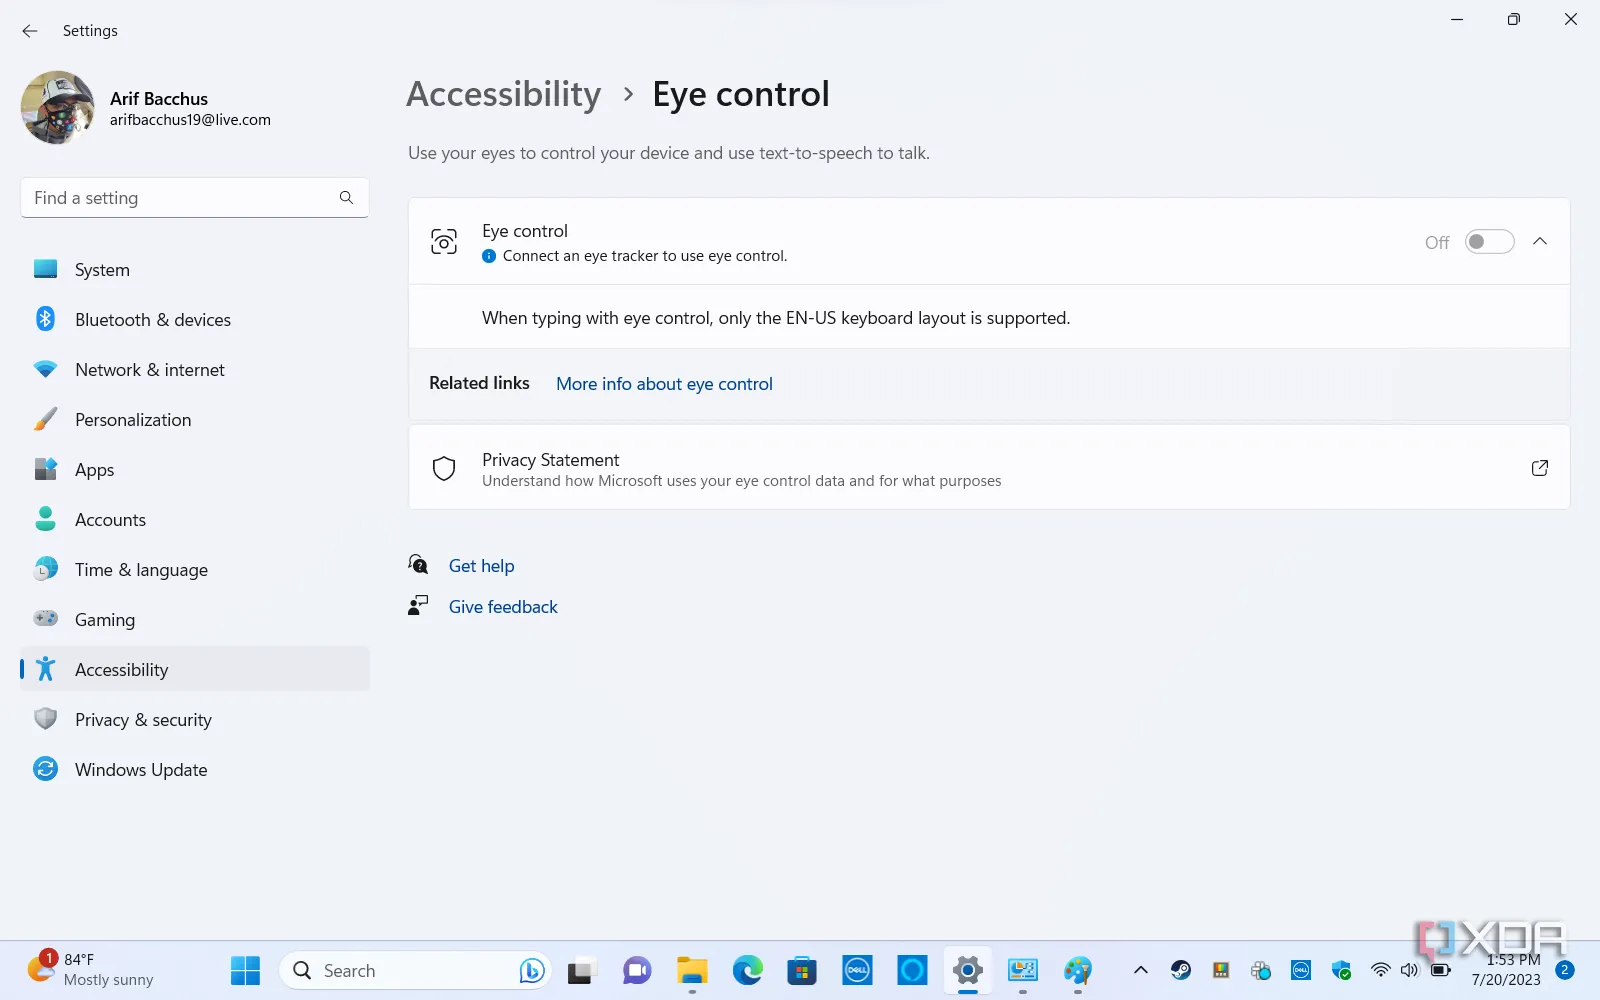Click the eye tracker icon beside Eye control
The width and height of the screenshot is (1600, 1000).
pyautogui.click(x=443, y=241)
